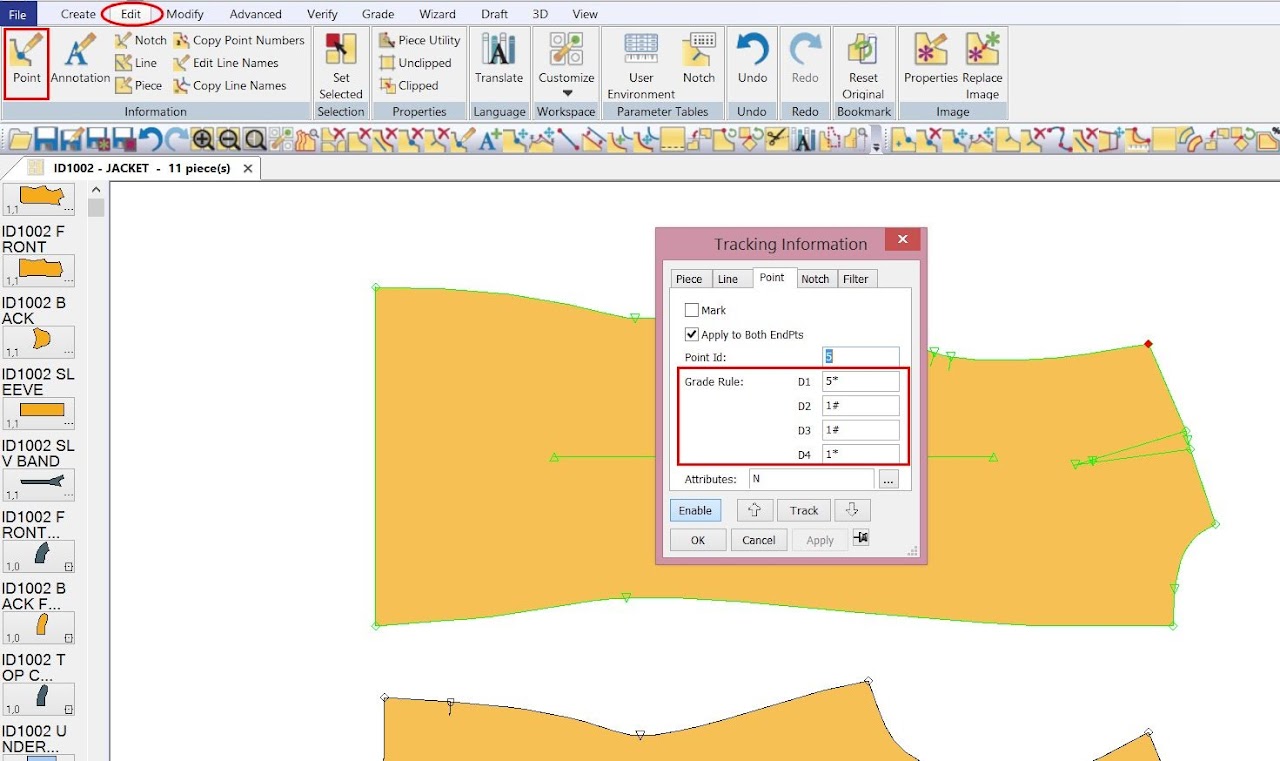Click the Enable button

(x=695, y=510)
